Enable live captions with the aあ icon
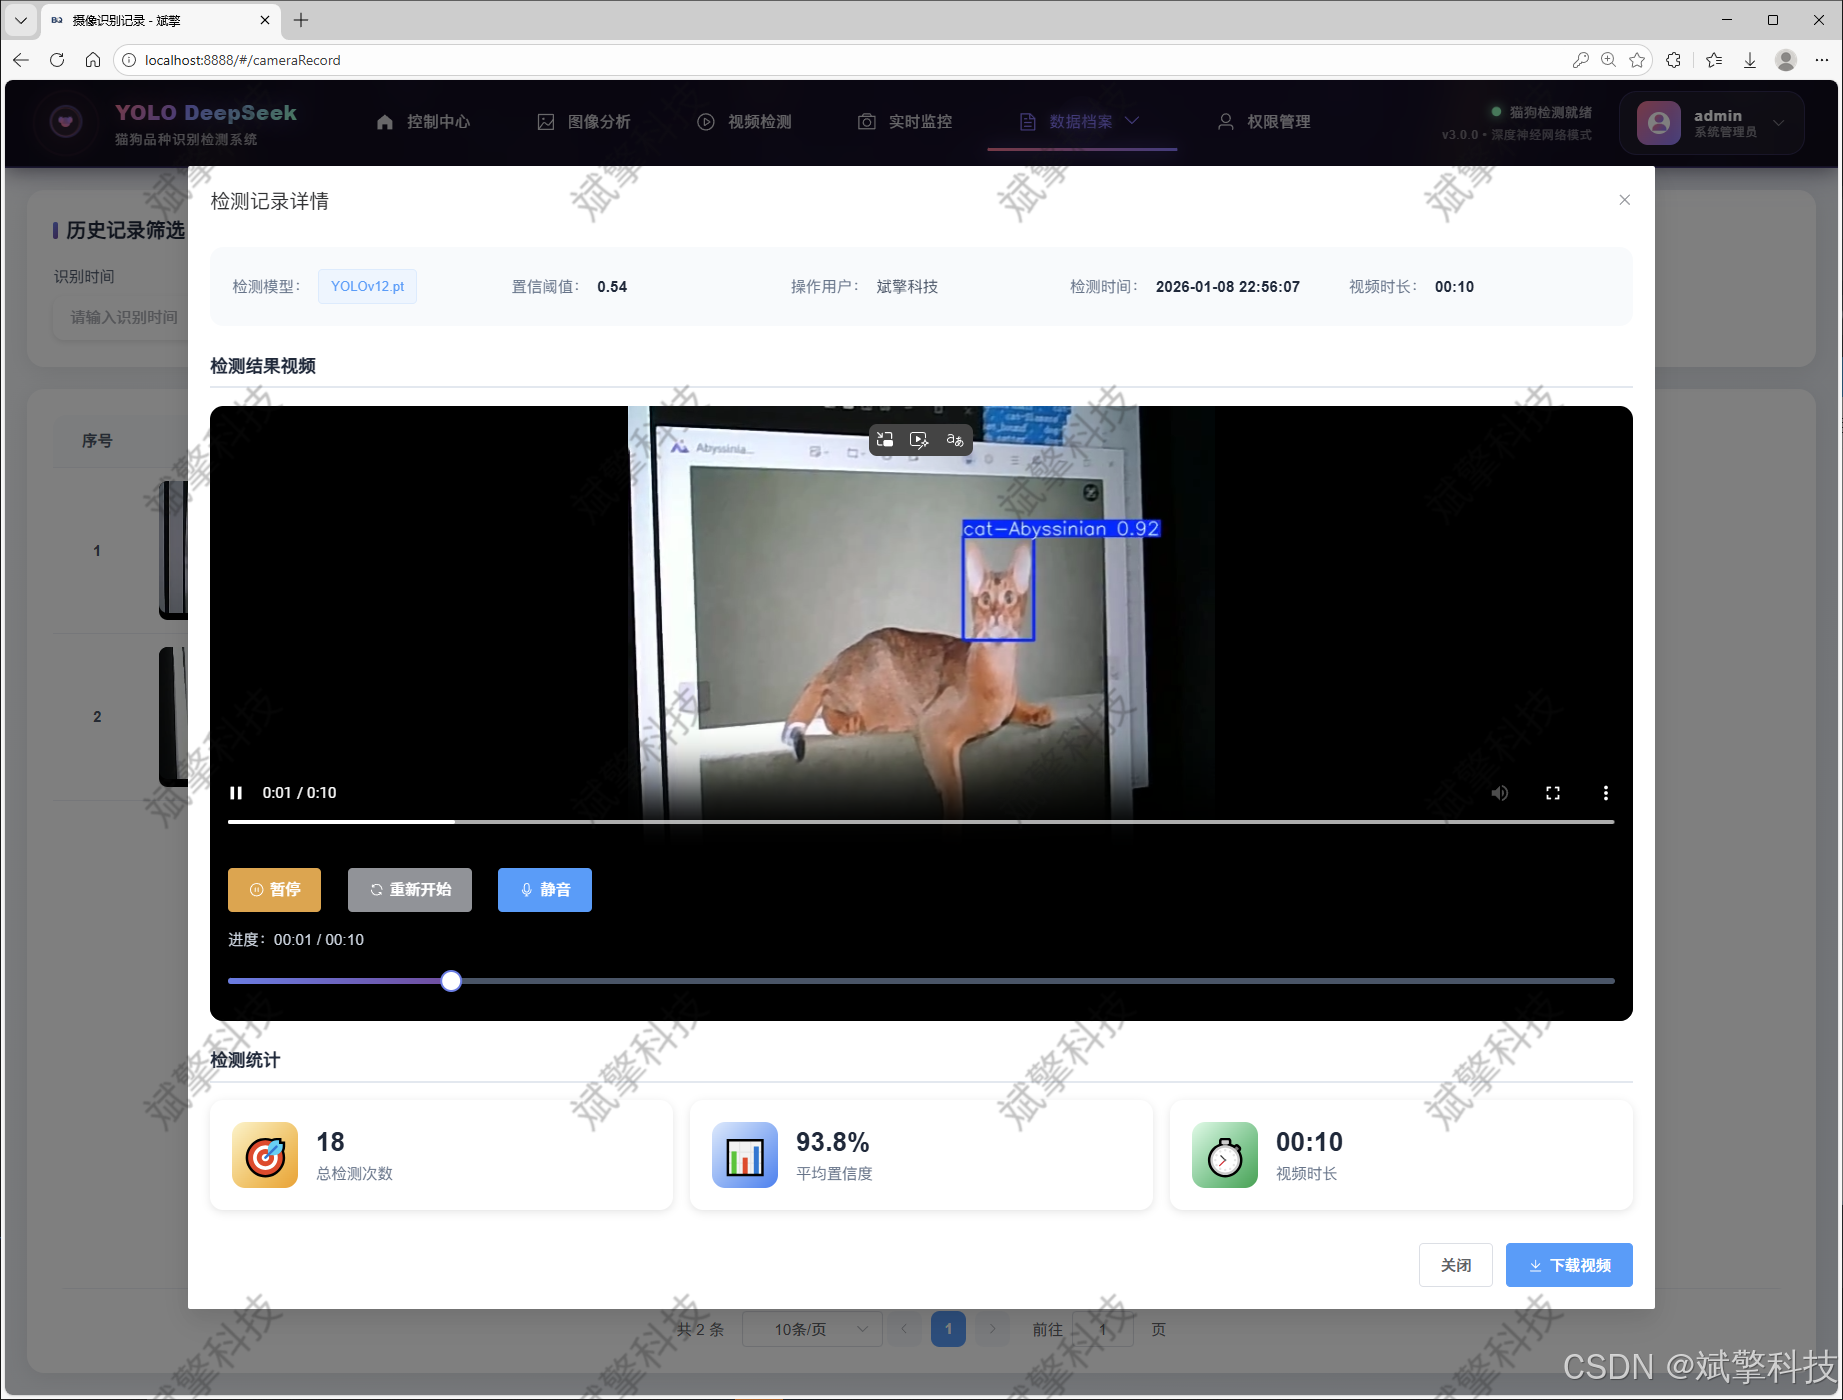Screen dimensions: 1843x1400 tap(953, 439)
